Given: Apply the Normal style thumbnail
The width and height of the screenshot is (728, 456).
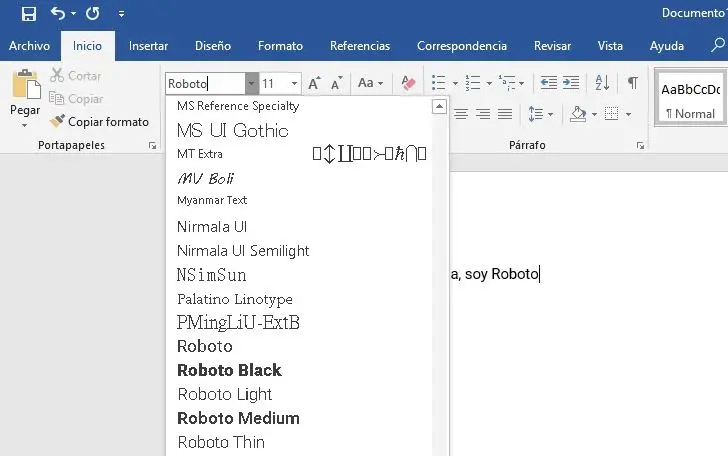Looking at the screenshot, I should 690,98.
